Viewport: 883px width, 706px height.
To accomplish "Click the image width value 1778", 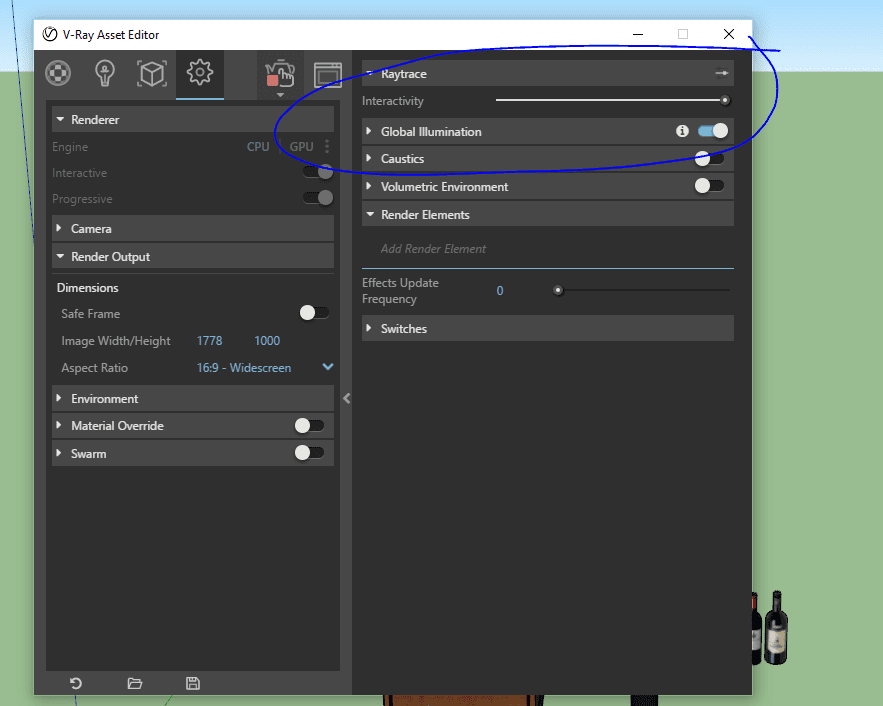I will [209, 341].
